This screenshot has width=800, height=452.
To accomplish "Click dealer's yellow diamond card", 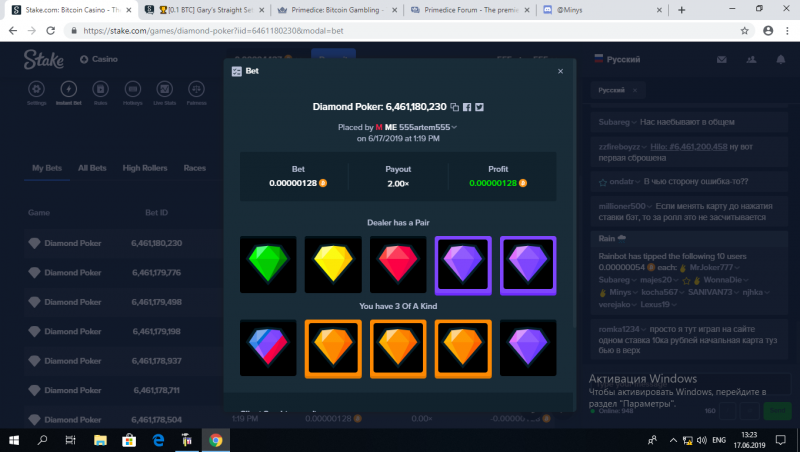I will pos(333,264).
